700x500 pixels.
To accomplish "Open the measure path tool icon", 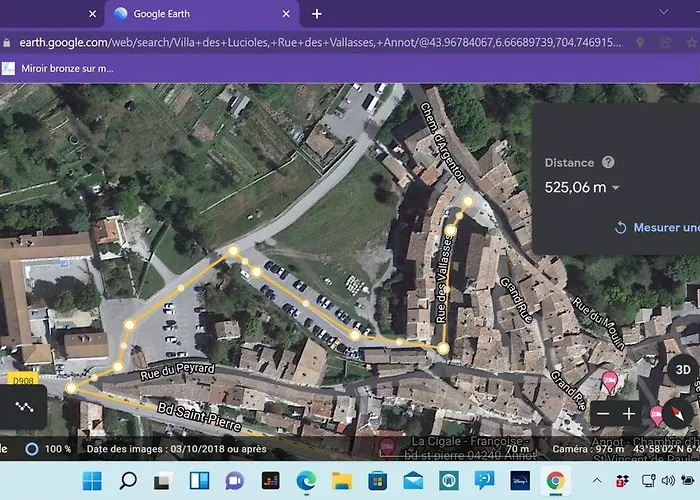I will (x=22, y=408).
